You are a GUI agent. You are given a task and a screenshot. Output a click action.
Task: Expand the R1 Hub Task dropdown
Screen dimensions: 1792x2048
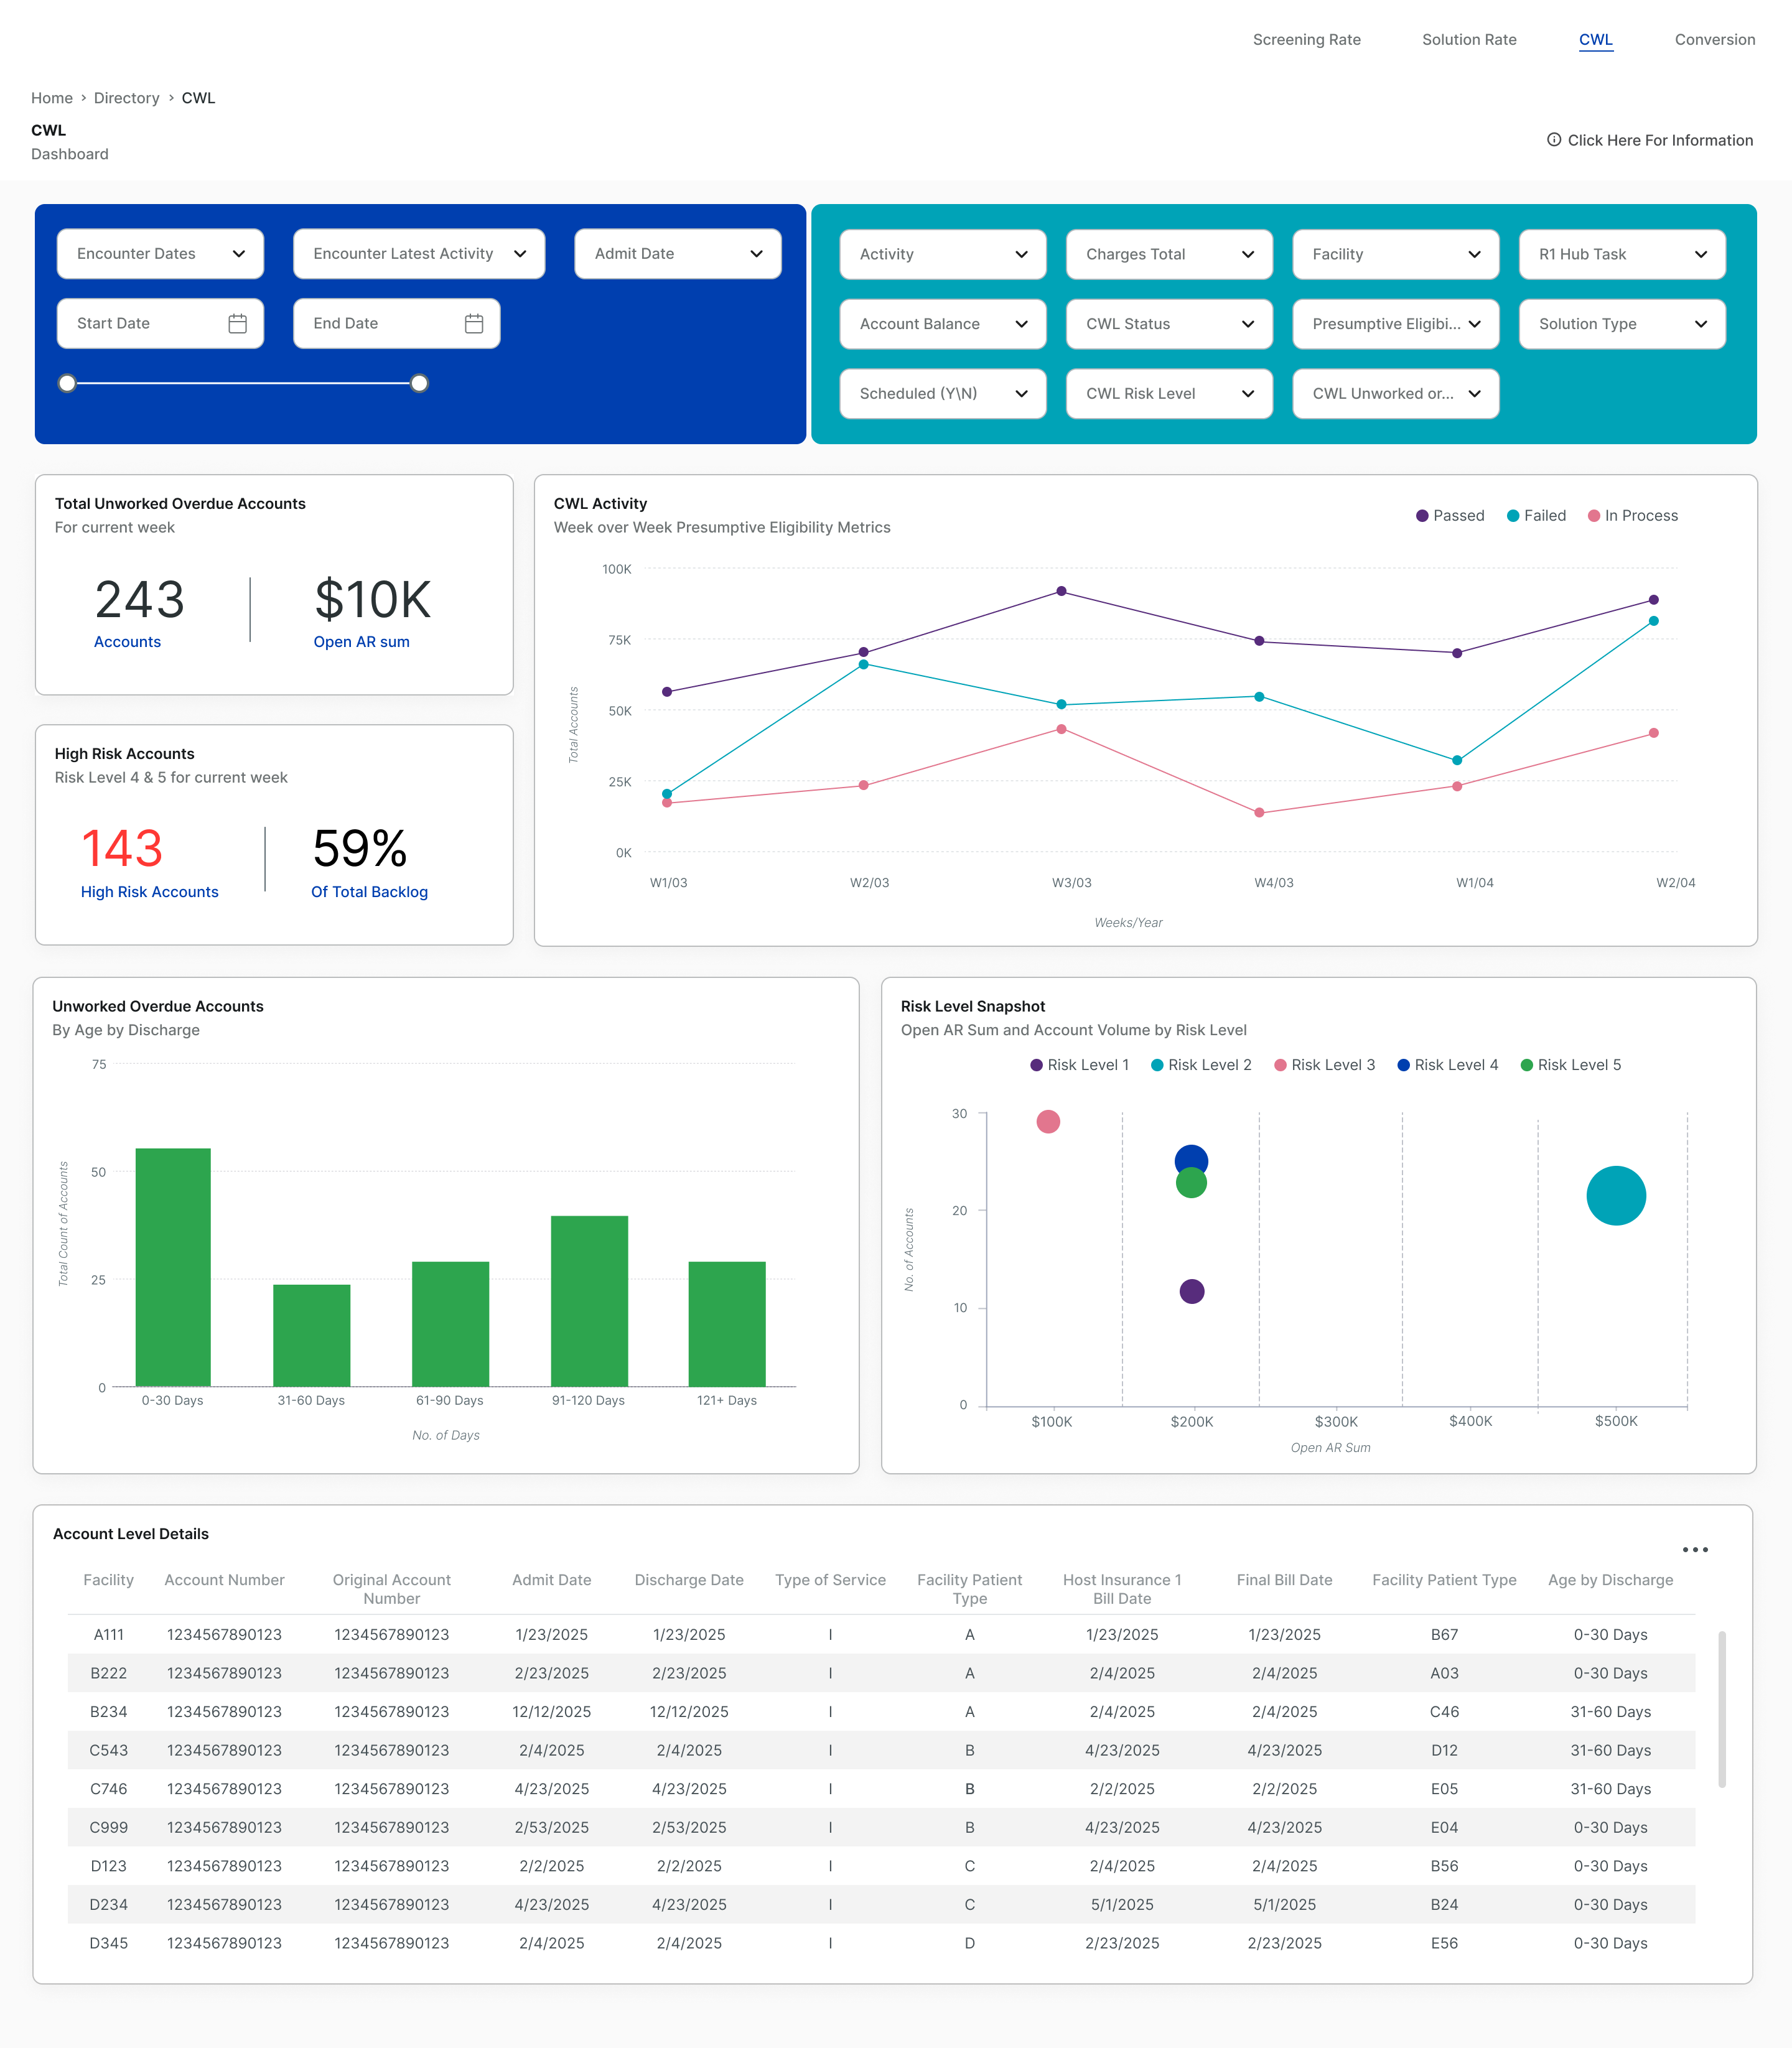point(1622,255)
